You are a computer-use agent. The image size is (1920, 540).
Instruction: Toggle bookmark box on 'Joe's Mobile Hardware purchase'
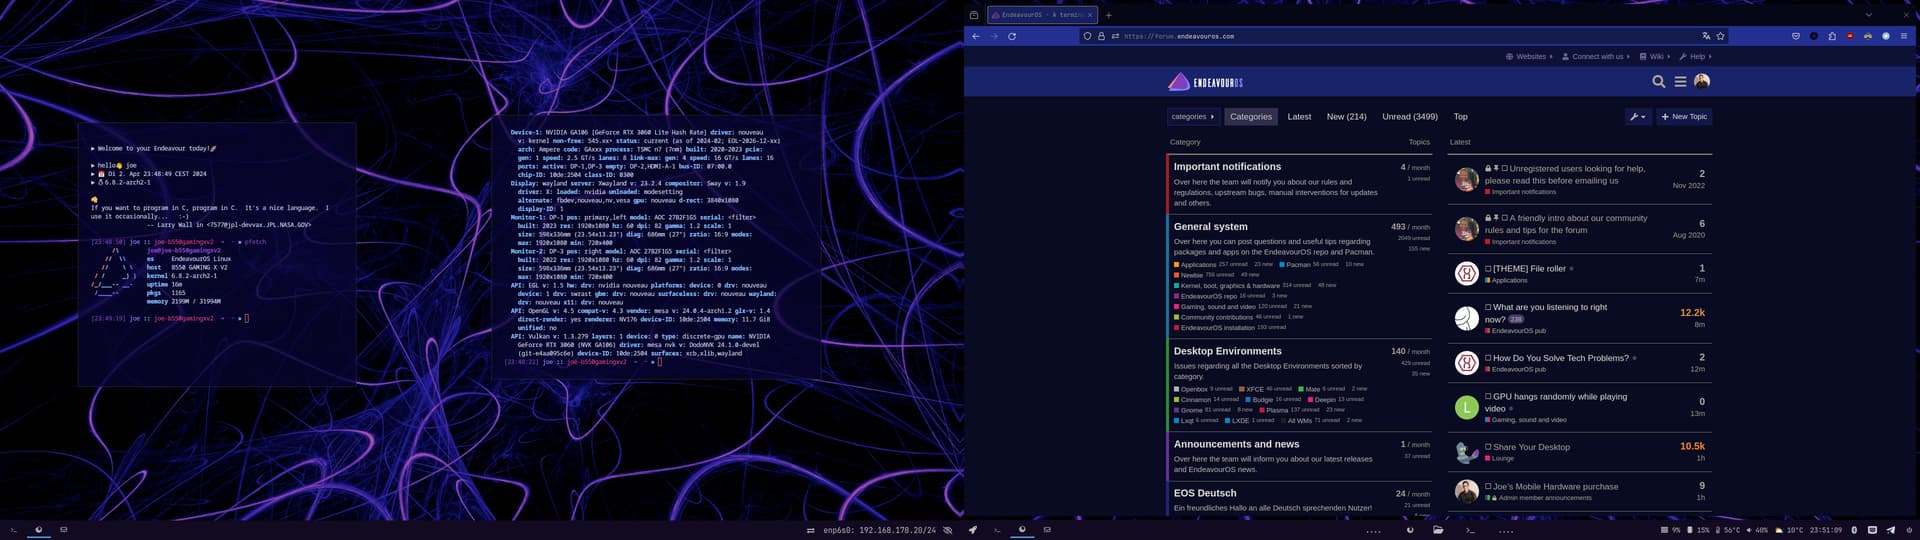pos(1489,487)
